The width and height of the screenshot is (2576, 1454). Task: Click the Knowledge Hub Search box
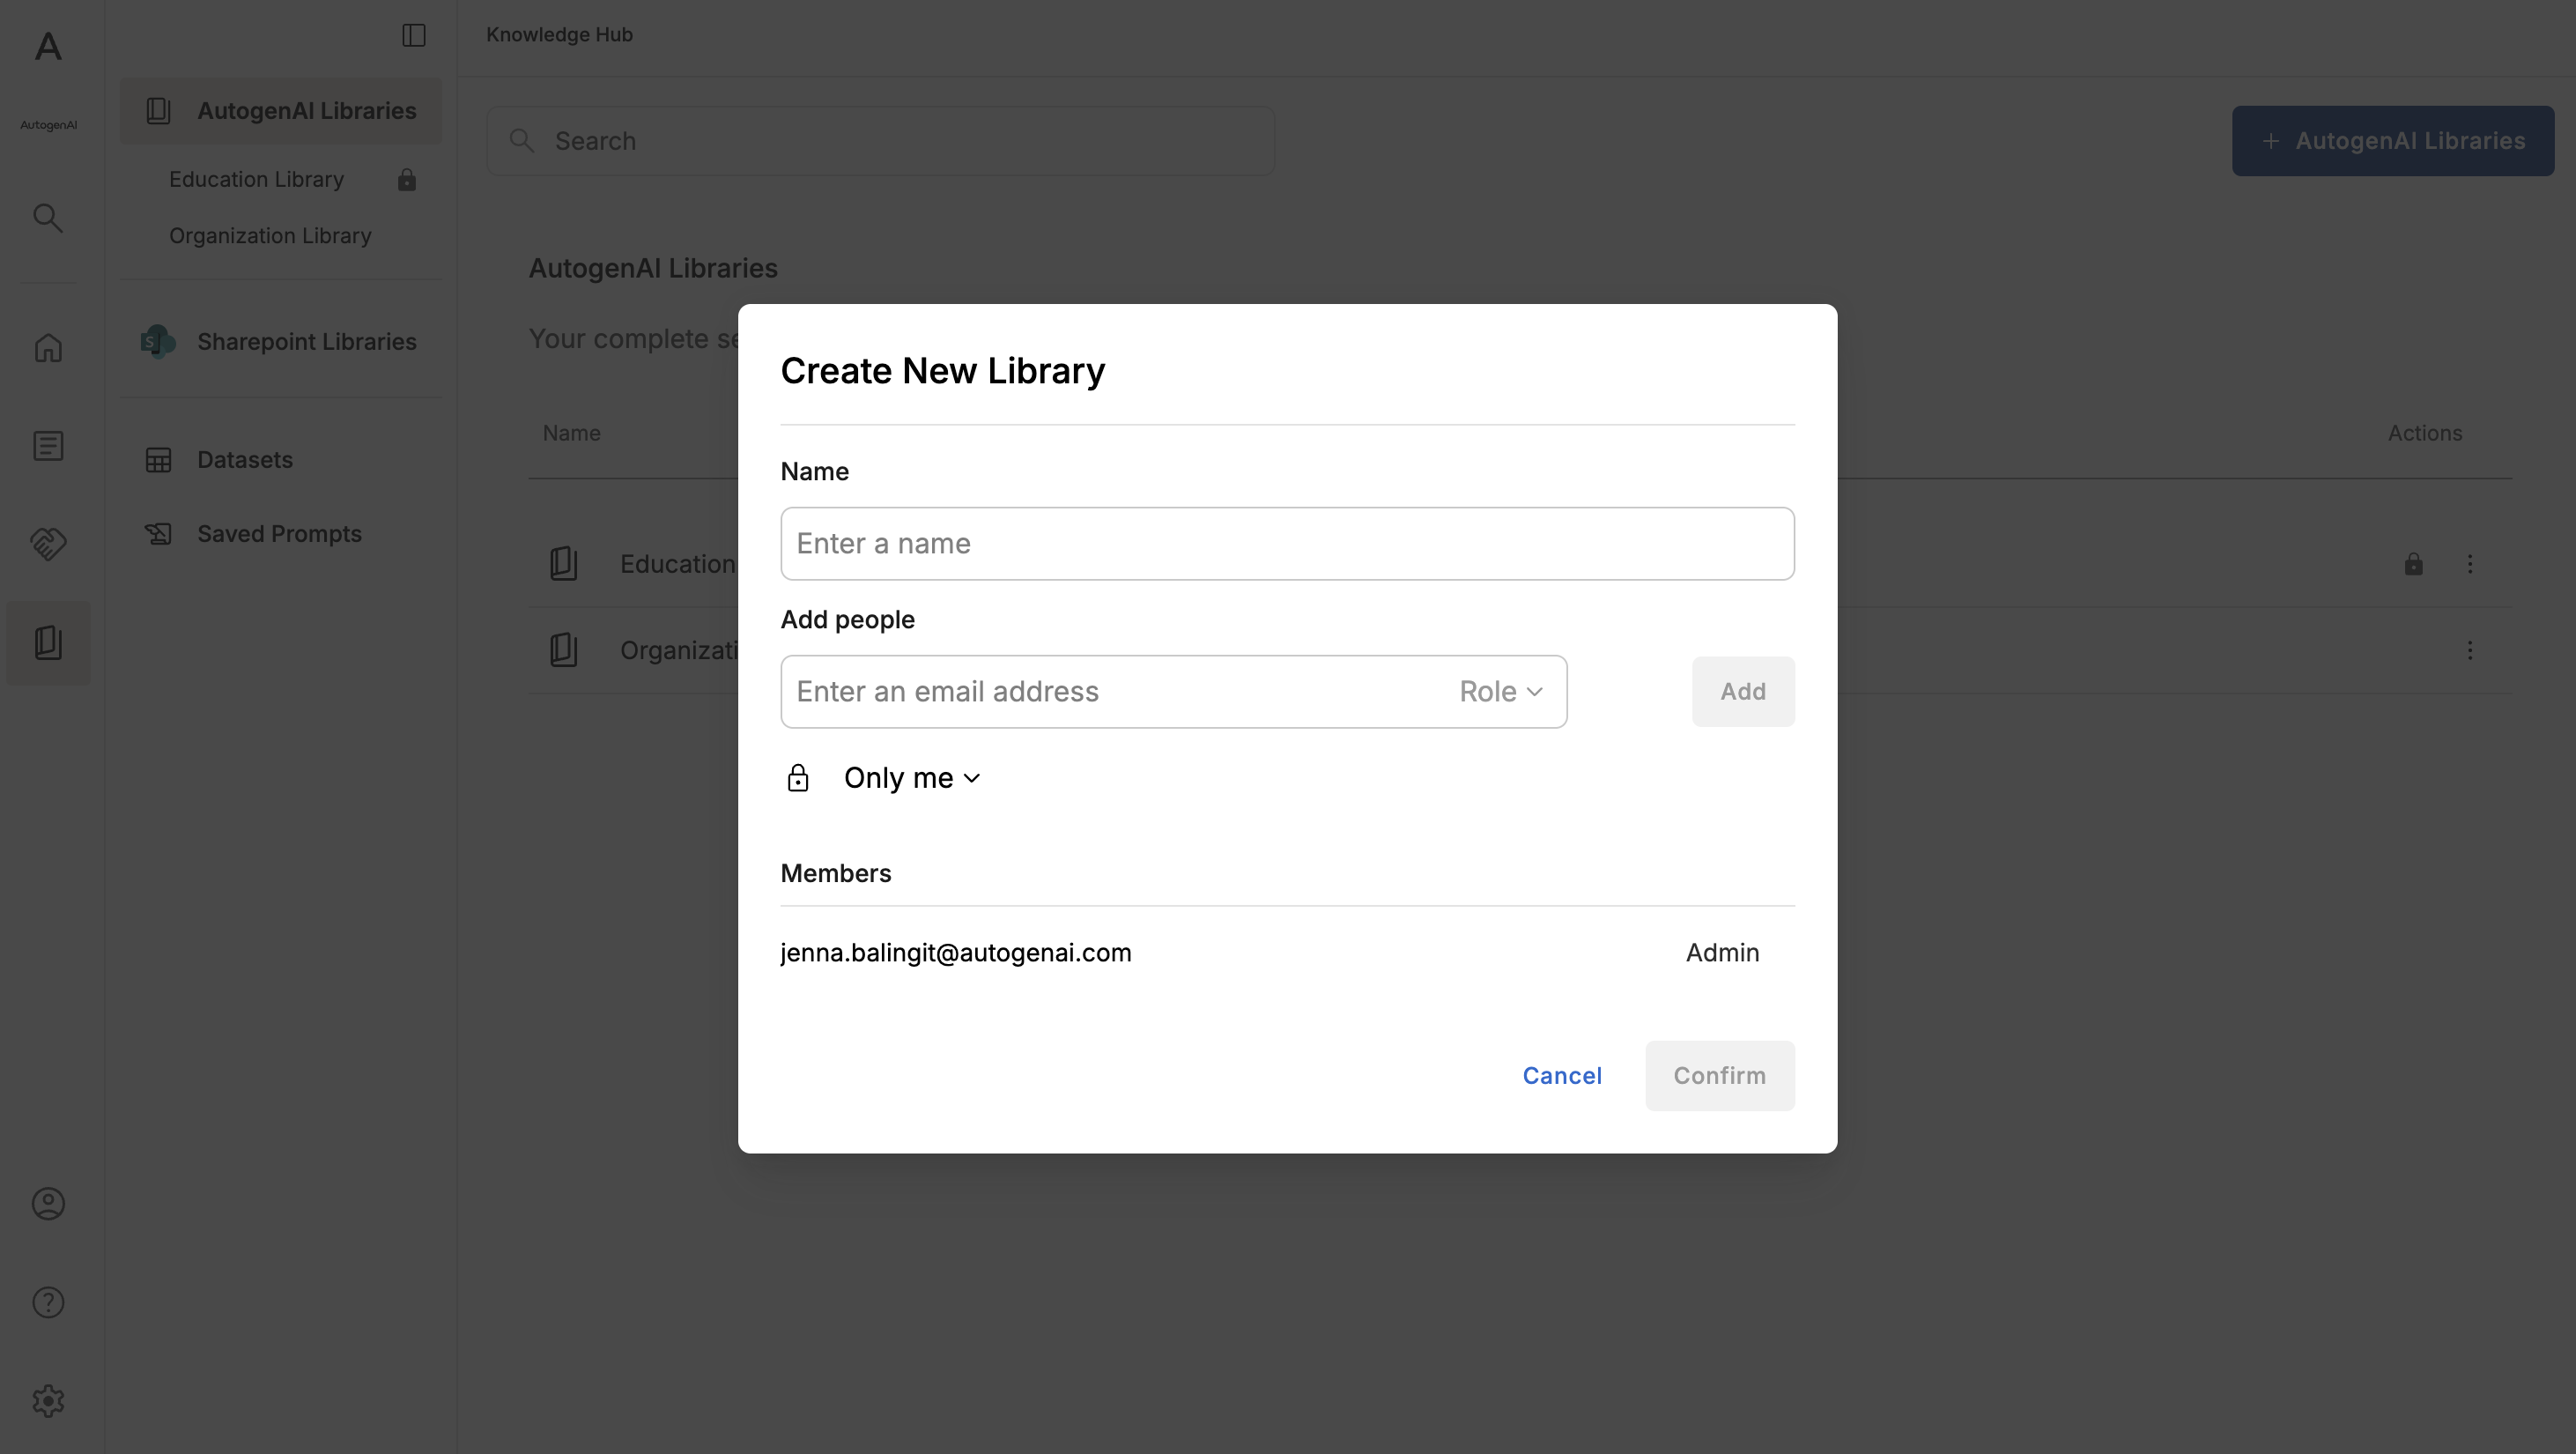point(880,141)
